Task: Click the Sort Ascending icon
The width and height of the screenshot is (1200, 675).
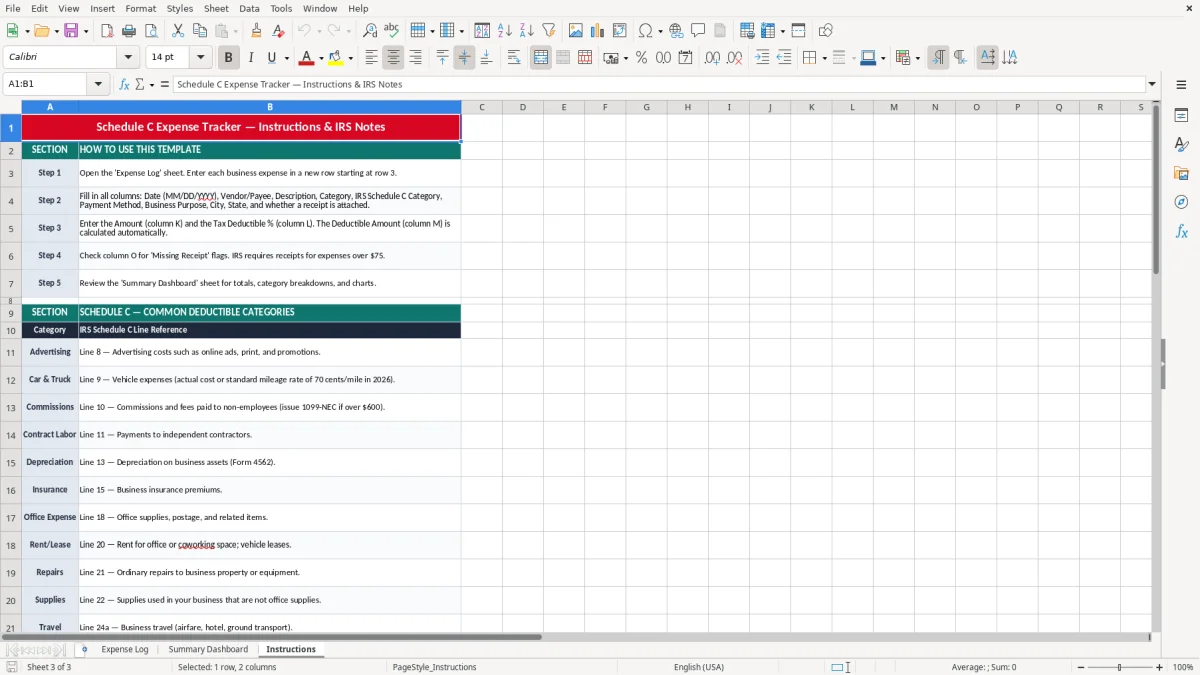Action: point(504,31)
